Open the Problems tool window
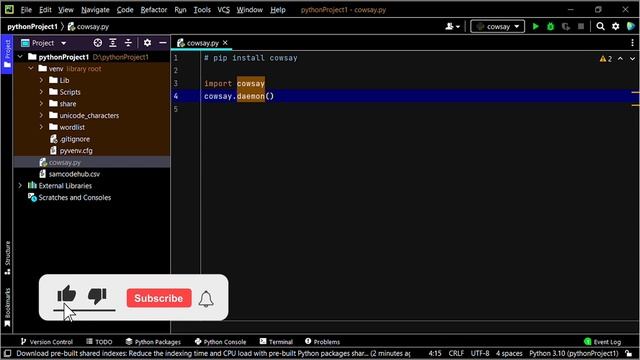640x360 pixels. tap(322, 342)
